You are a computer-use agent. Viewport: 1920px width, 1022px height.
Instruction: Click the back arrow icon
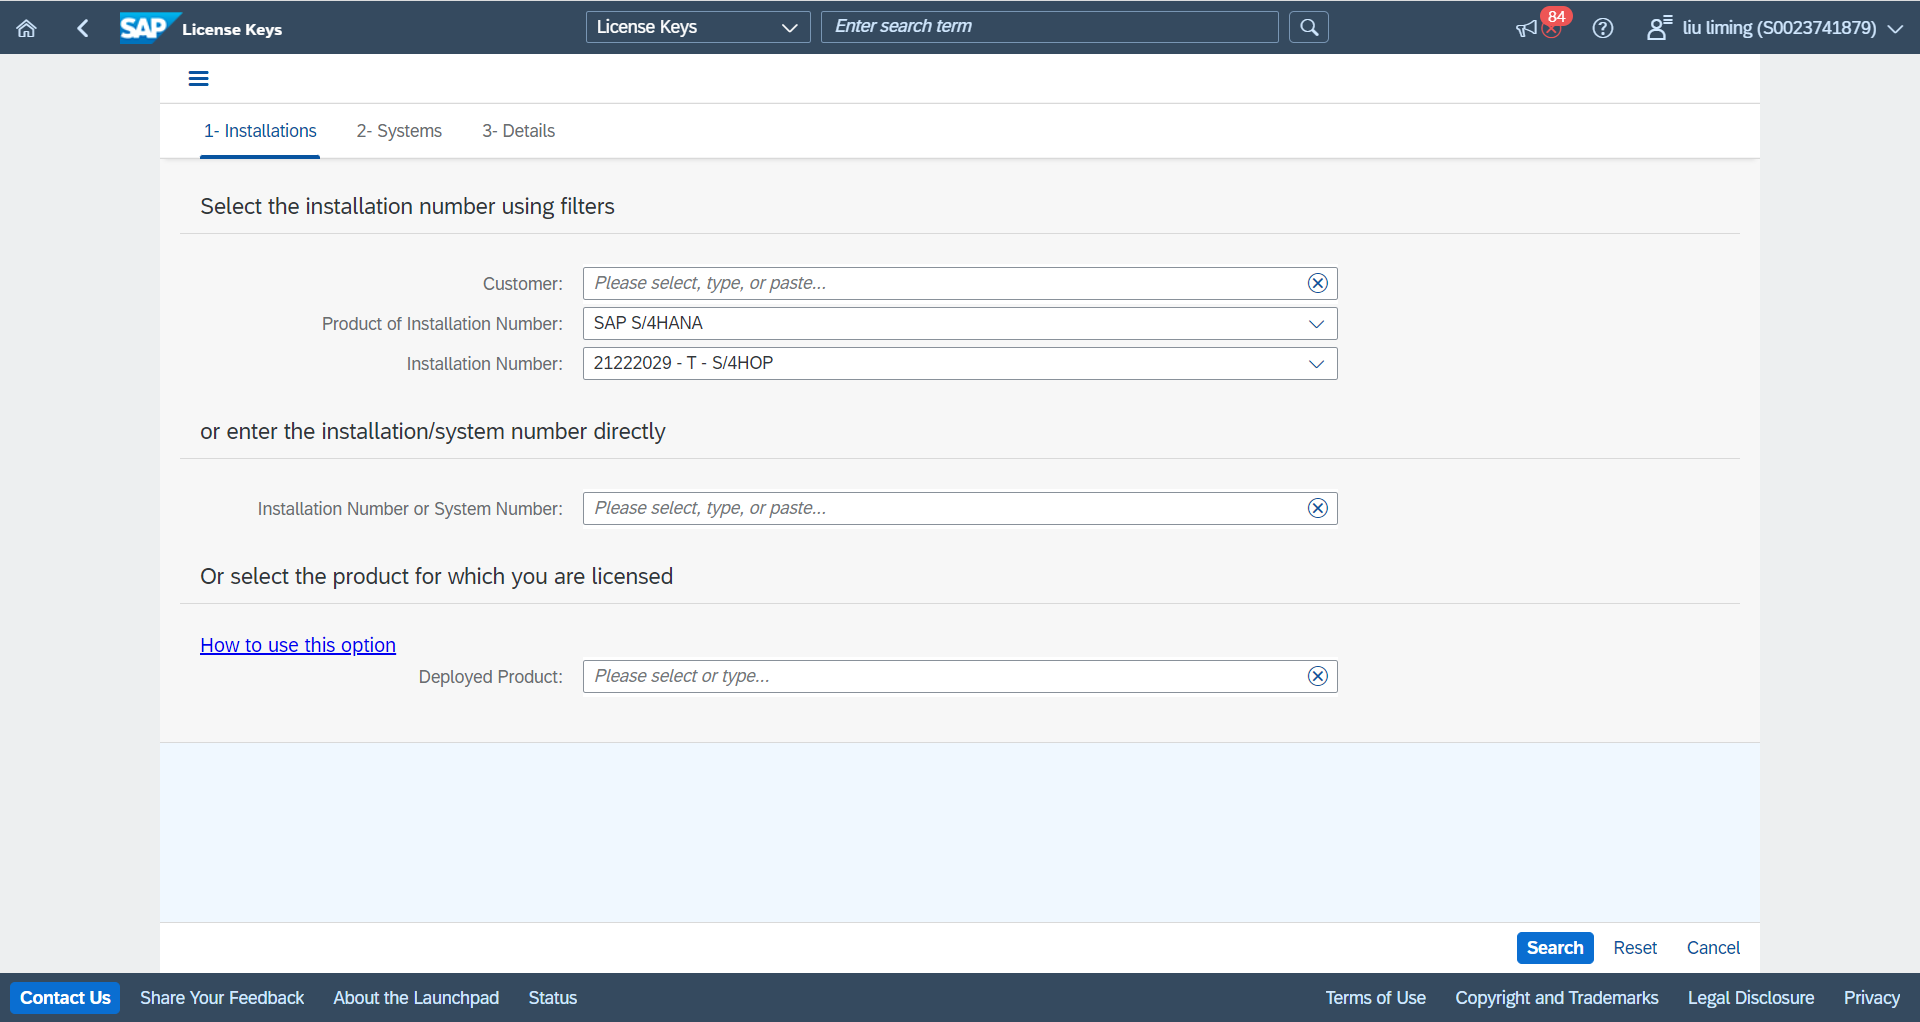(83, 28)
